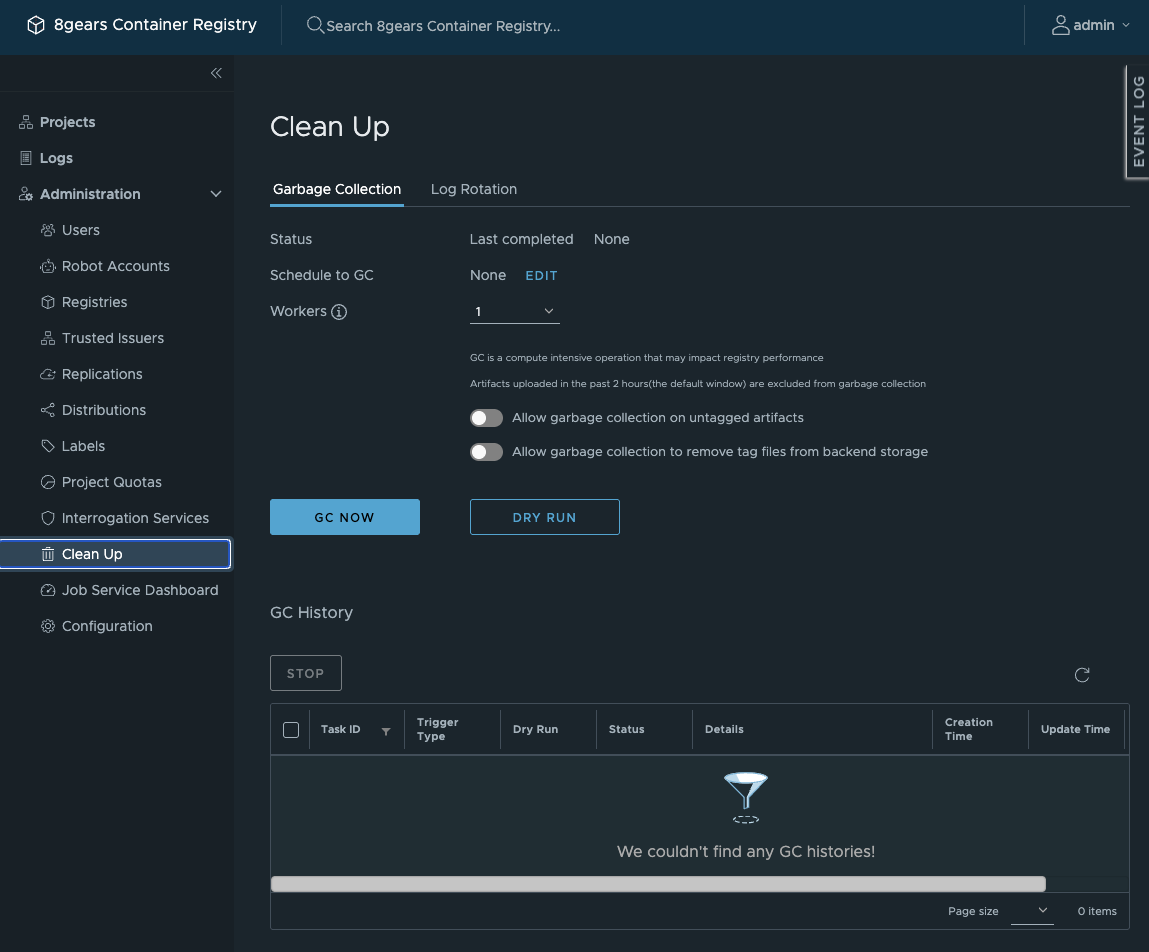
Task: Collapse the Administration section chevron
Action: (x=215, y=194)
